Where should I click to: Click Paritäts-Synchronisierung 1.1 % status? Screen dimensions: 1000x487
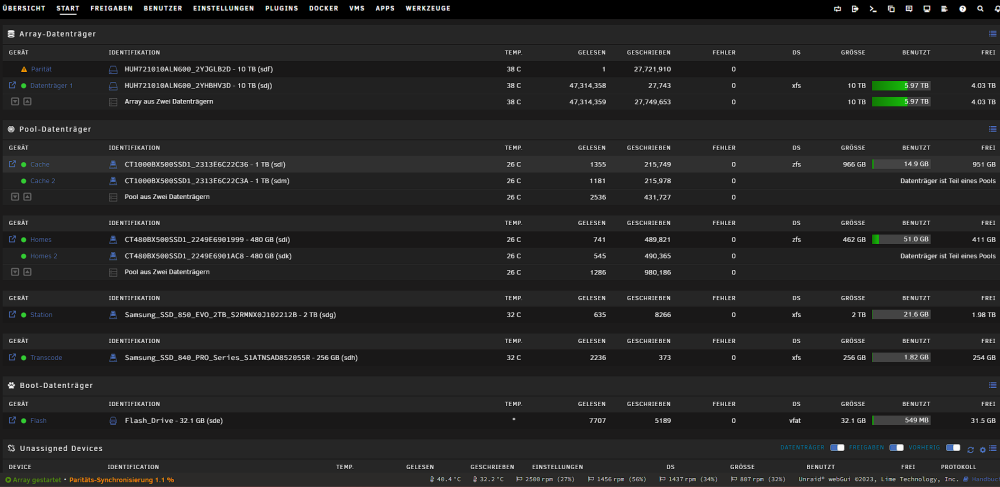121,479
